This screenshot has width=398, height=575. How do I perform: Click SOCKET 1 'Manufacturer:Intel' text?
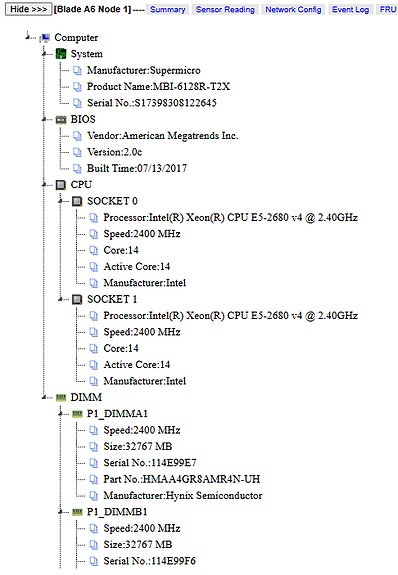coord(145,381)
